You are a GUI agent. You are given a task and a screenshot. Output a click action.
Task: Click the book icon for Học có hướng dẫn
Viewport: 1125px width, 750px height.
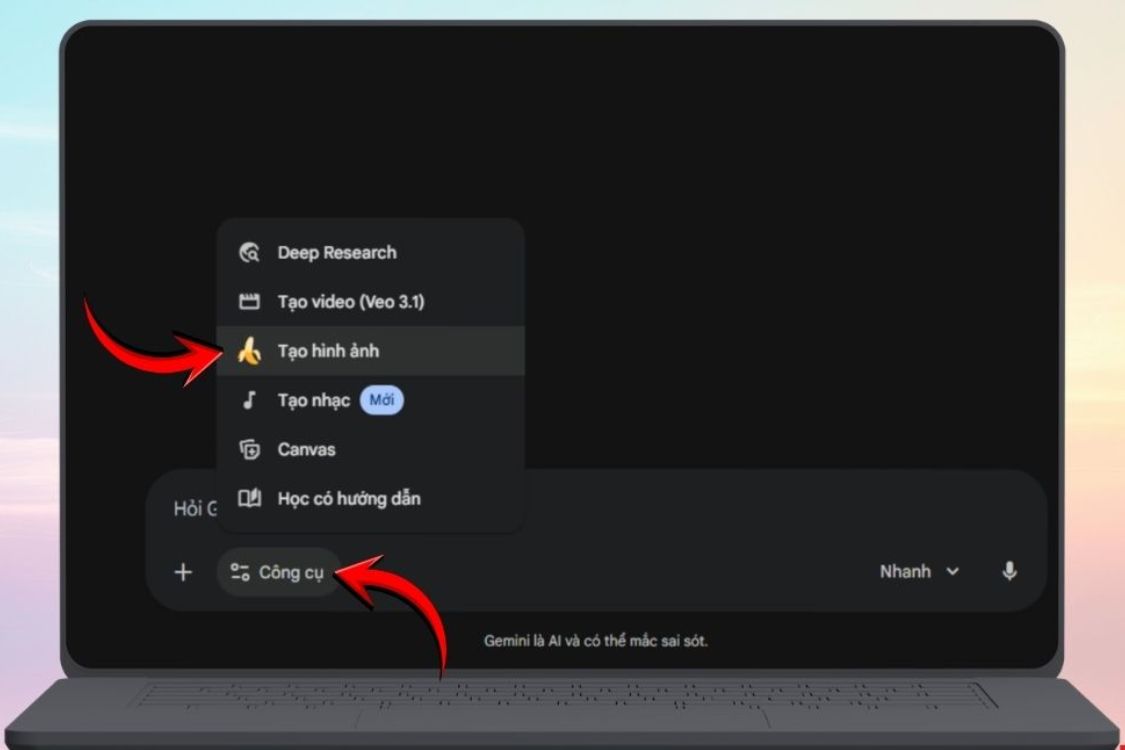coord(249,498)
